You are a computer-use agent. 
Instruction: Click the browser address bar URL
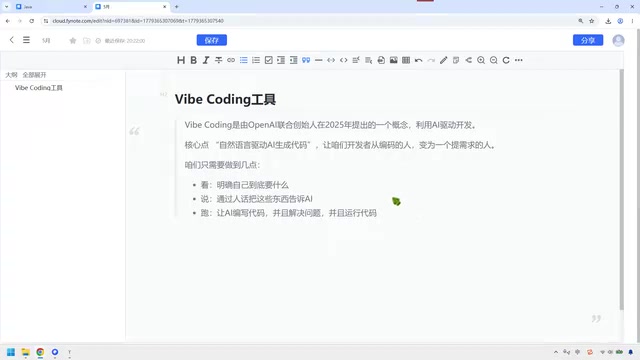[x=138, y=21]
